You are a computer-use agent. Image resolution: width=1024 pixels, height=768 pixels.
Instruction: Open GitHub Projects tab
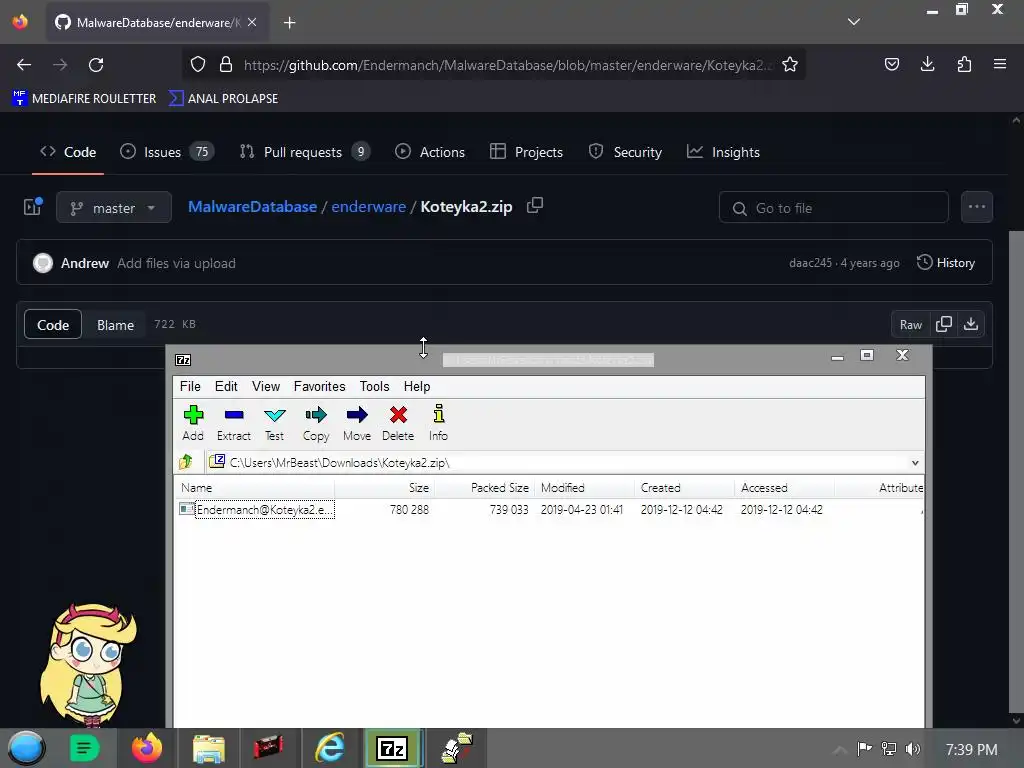tap(526, 152)
